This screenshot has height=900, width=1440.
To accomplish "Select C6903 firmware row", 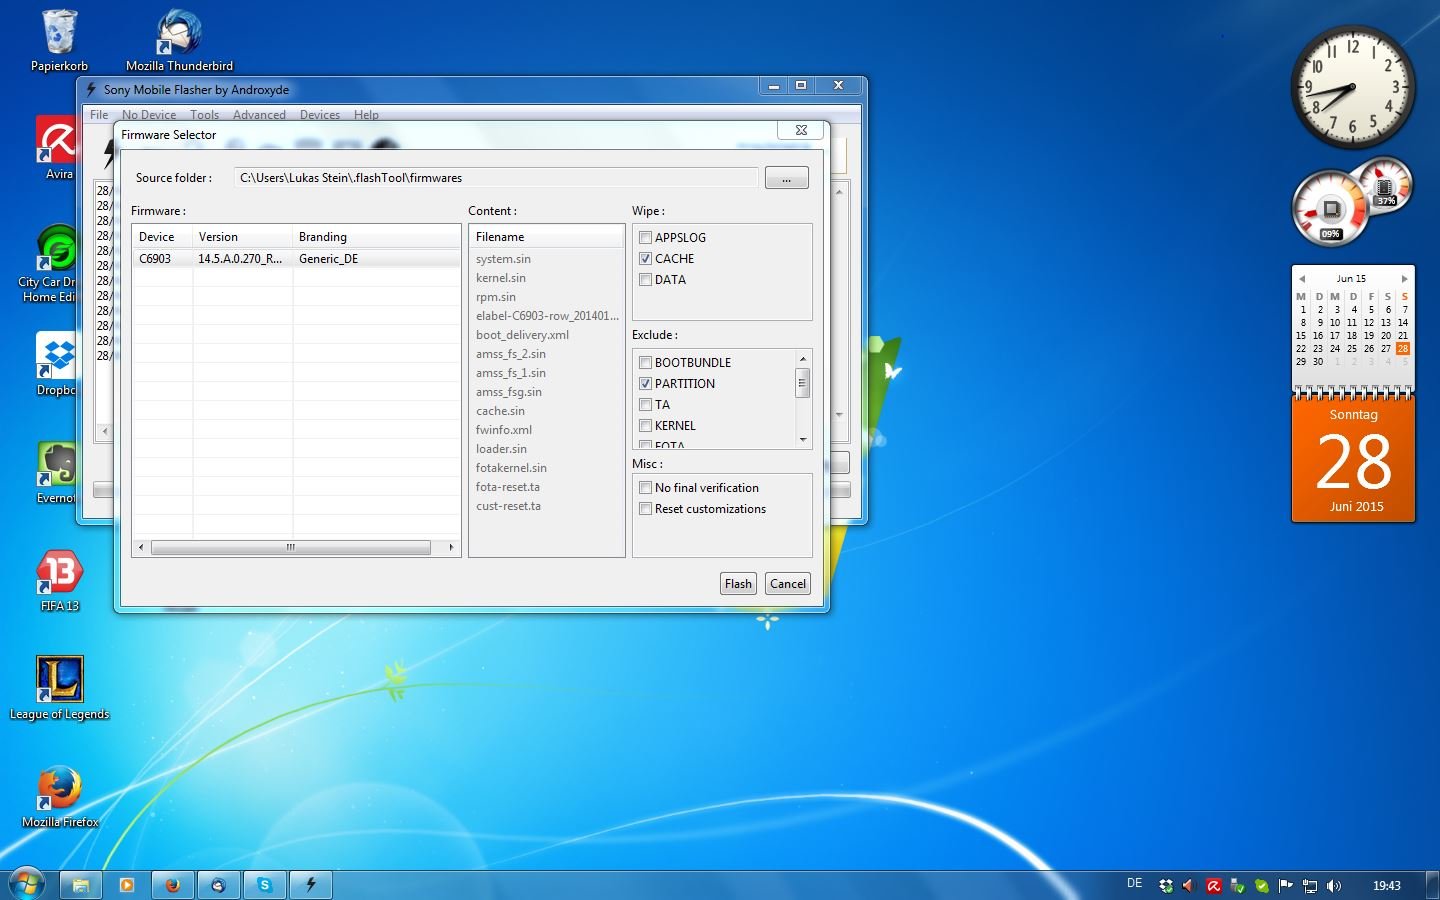I will [296, 259].
